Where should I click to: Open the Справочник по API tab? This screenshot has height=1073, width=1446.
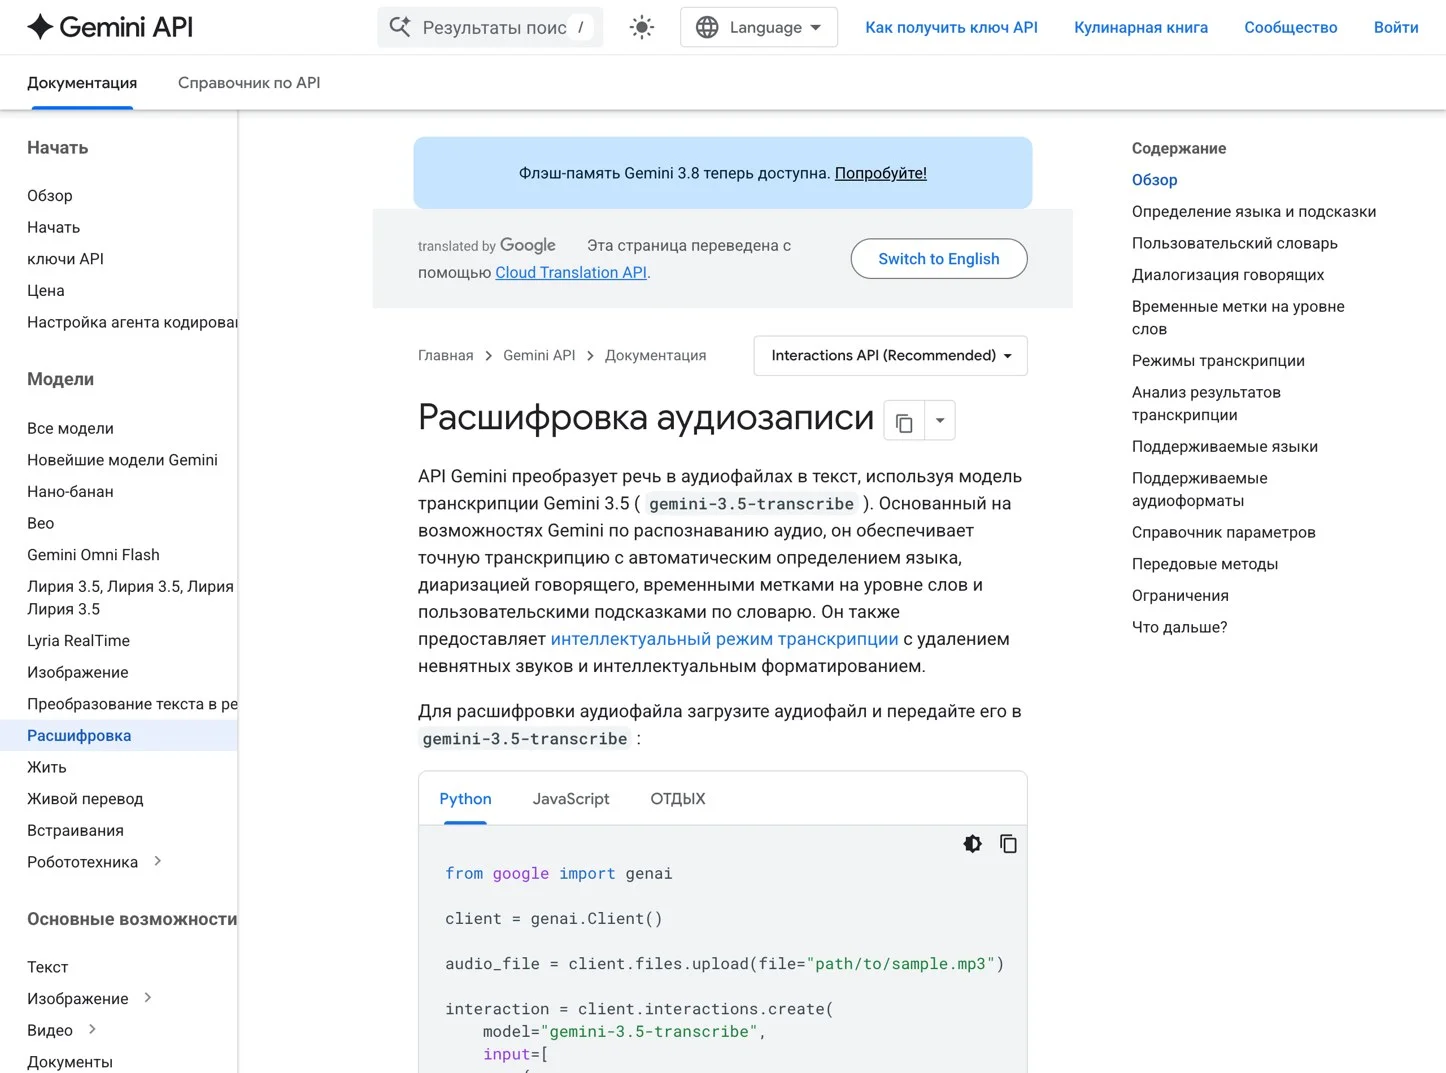coord(249,83)
